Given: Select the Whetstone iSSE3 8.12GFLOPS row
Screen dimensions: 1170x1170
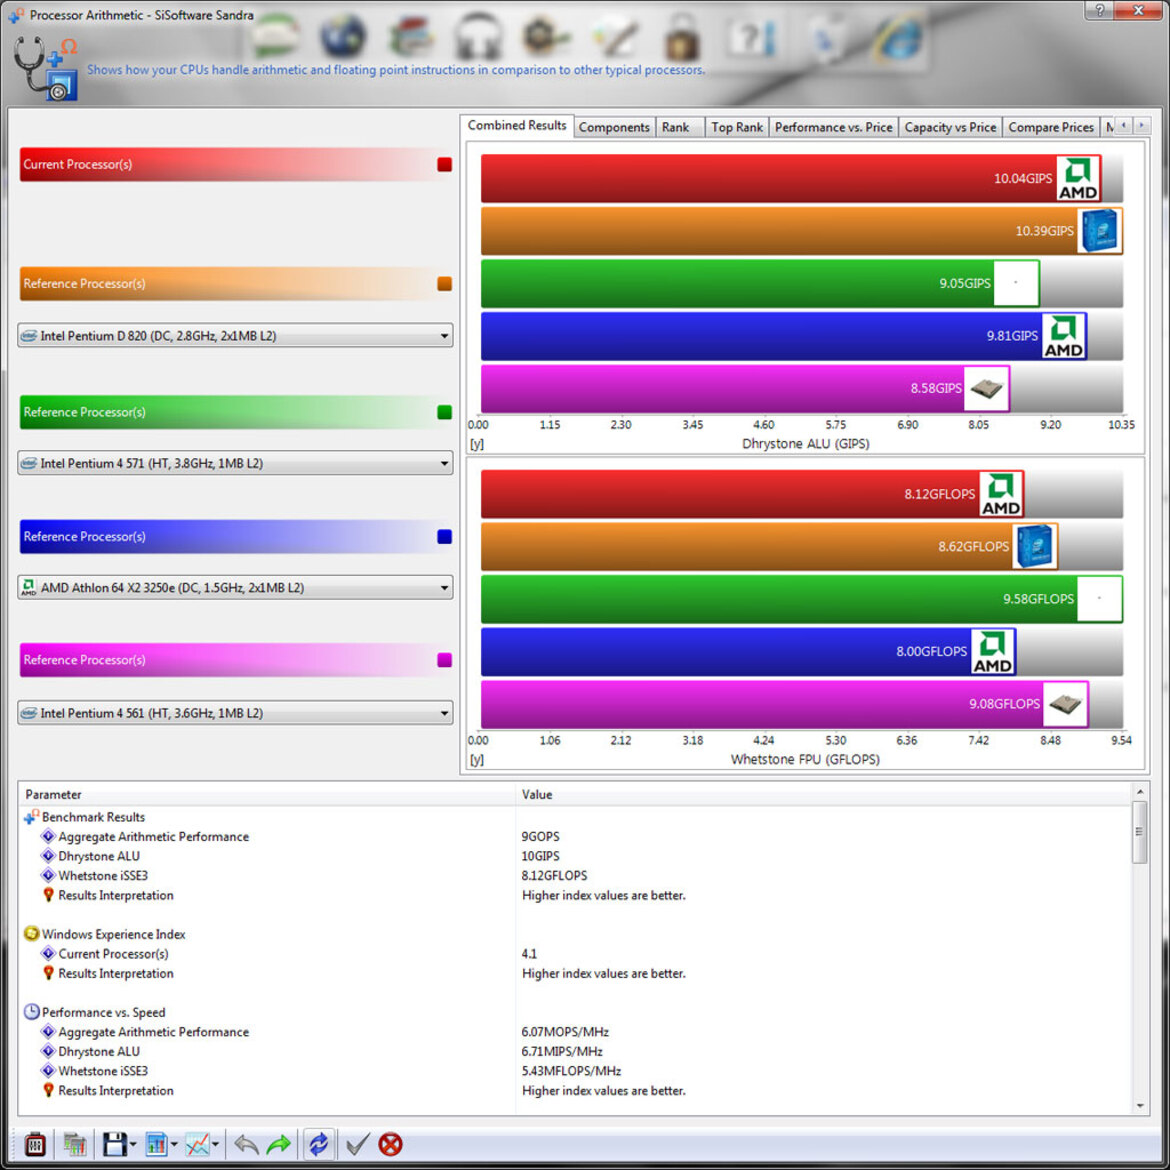Looking at the screenshot, I should pyautogui.click(x=575, y=875).
